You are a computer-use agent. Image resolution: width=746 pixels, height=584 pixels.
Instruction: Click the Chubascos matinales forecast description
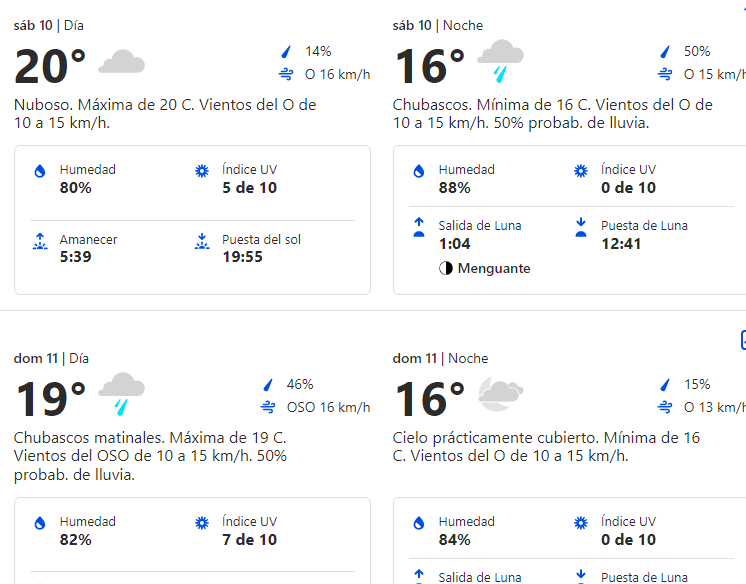tap(150, 456)
